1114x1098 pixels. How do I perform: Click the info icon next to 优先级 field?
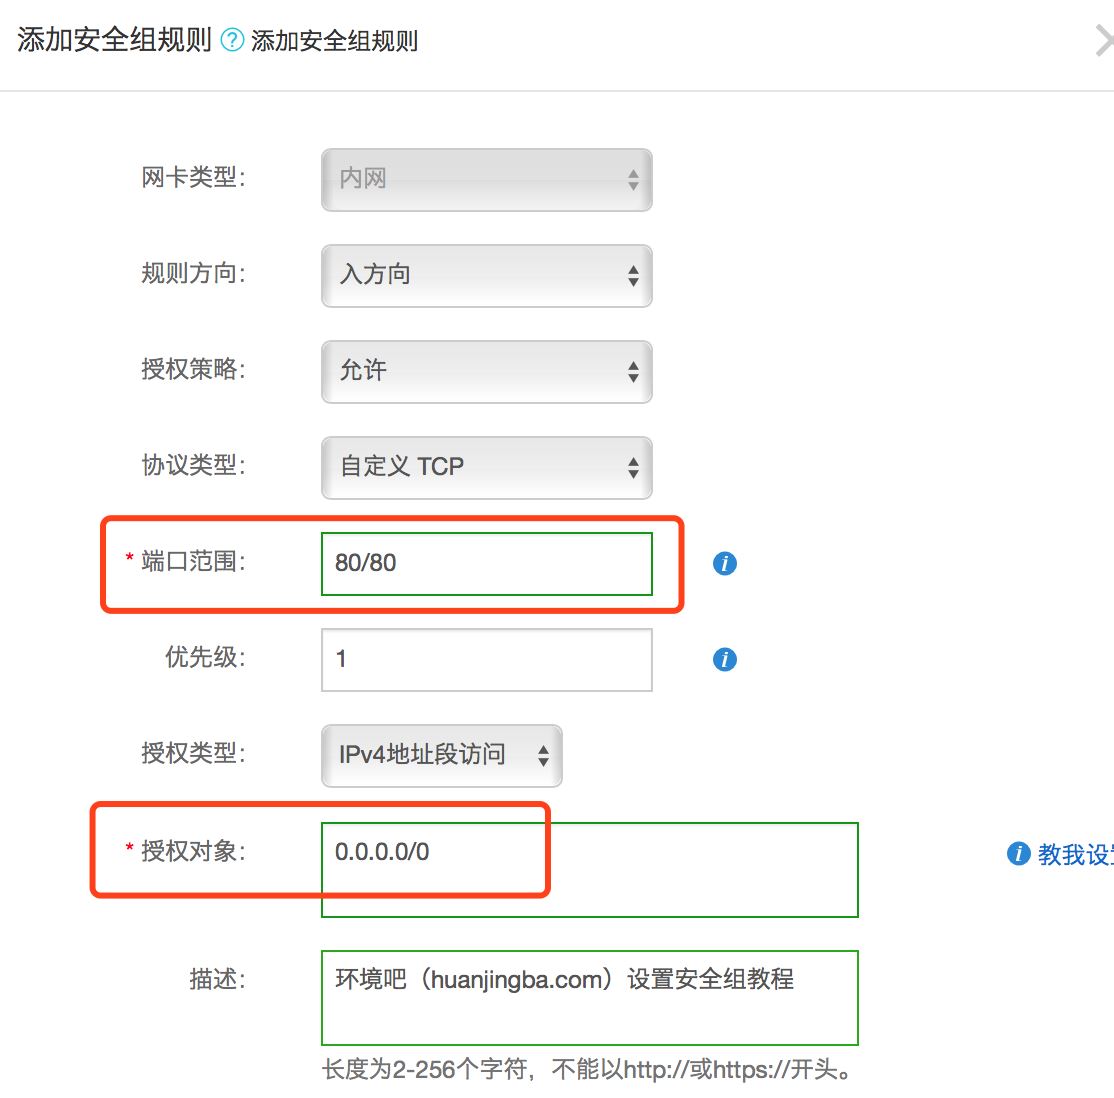pos(724,659)
